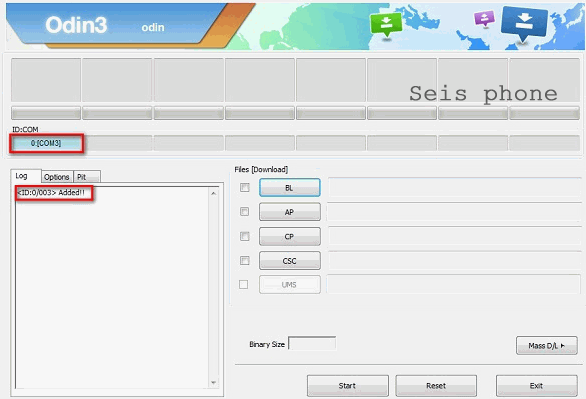Click the AP button to choose firmware
This screenshot has height=399, width=586.
point(290,212)
